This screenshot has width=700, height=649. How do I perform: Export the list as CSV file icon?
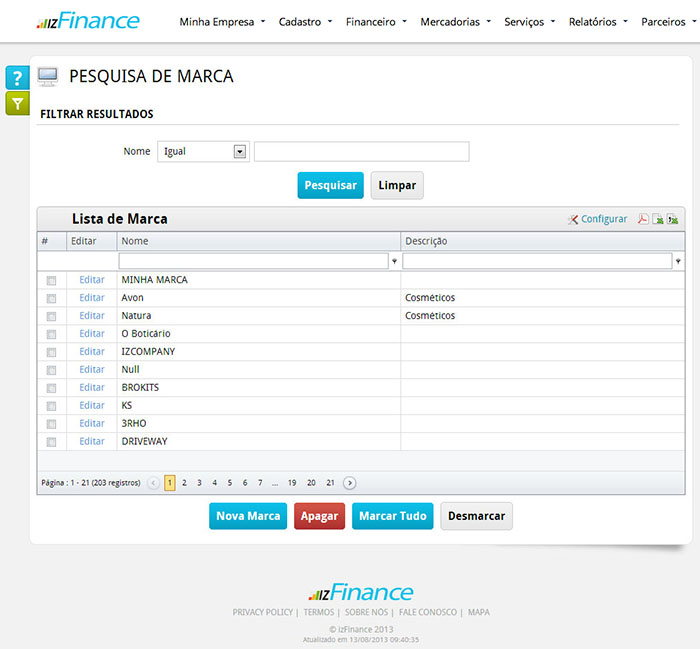tap(673, 219)
